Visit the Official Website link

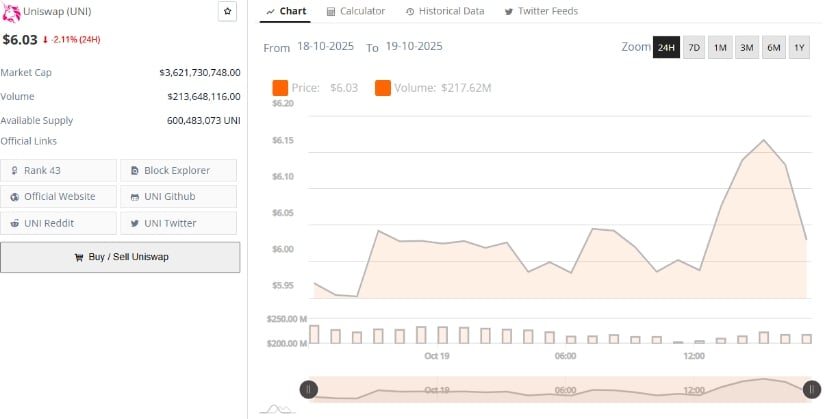(x=59, y=197)
